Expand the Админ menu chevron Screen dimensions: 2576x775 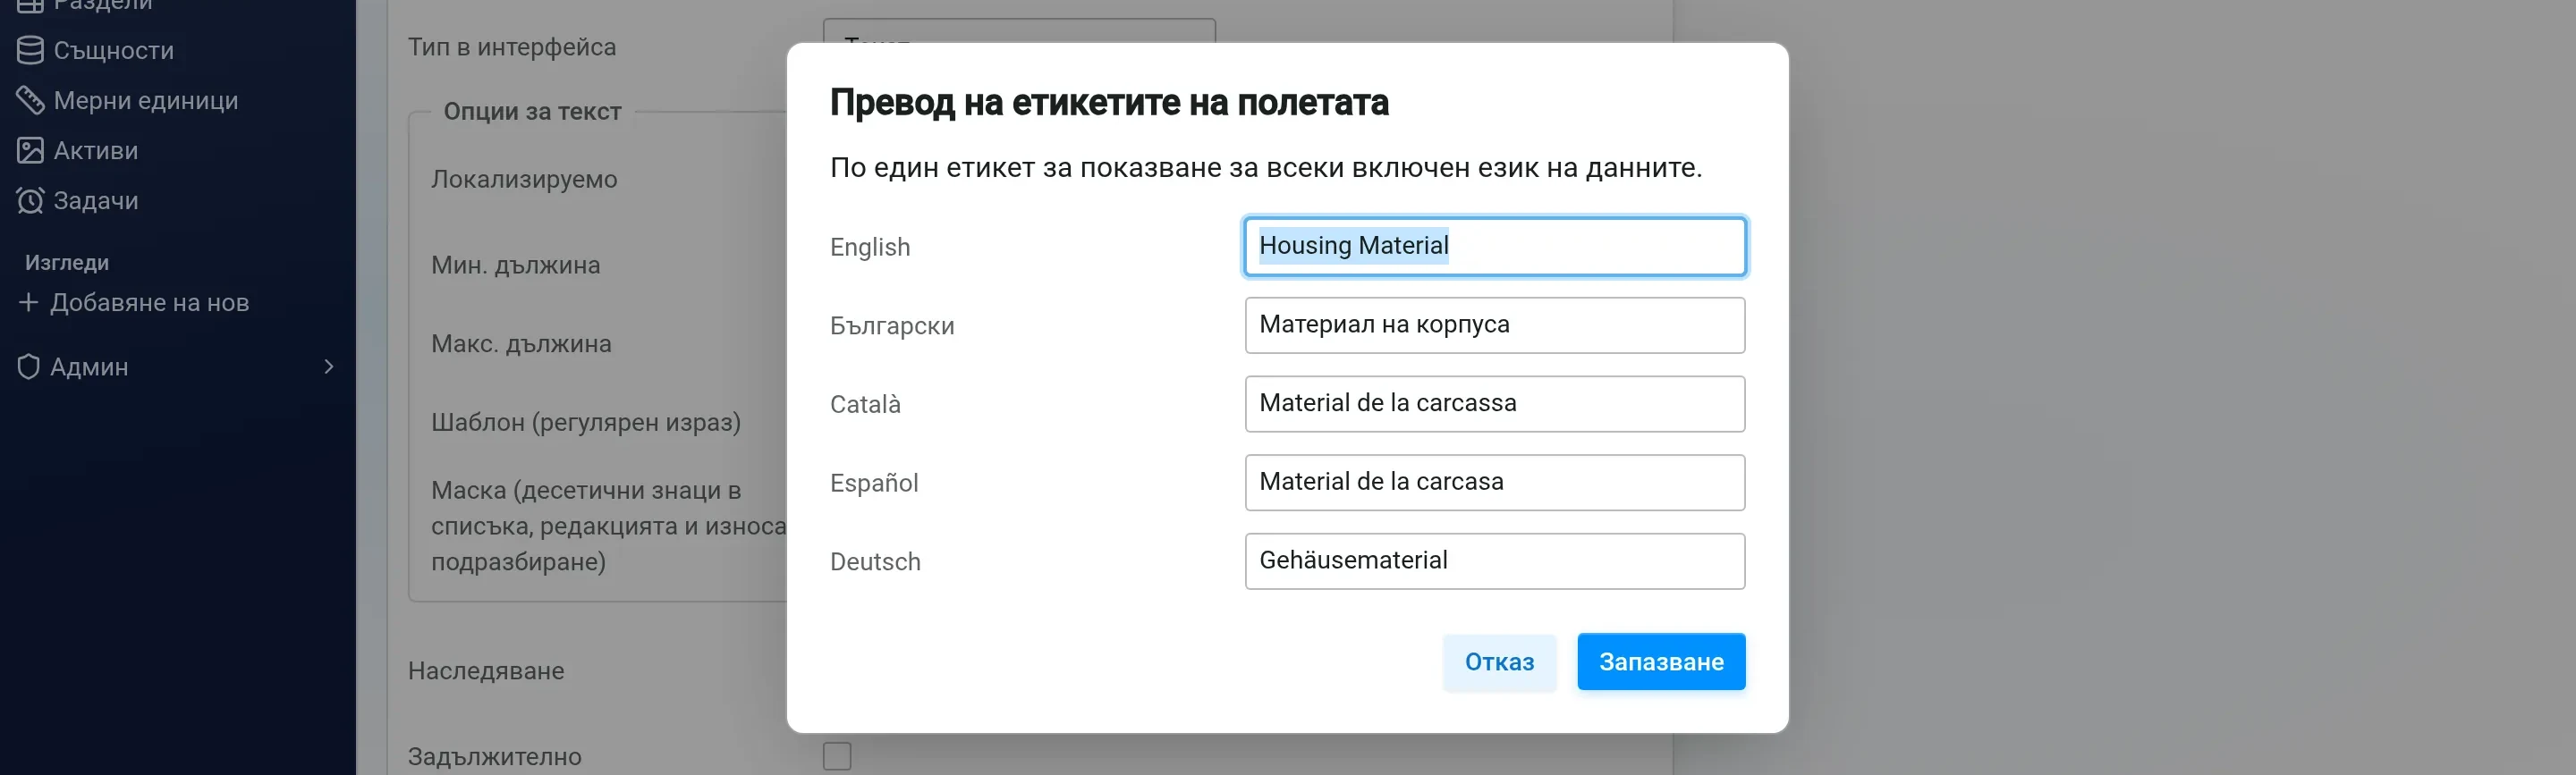[x=329, y=367]
